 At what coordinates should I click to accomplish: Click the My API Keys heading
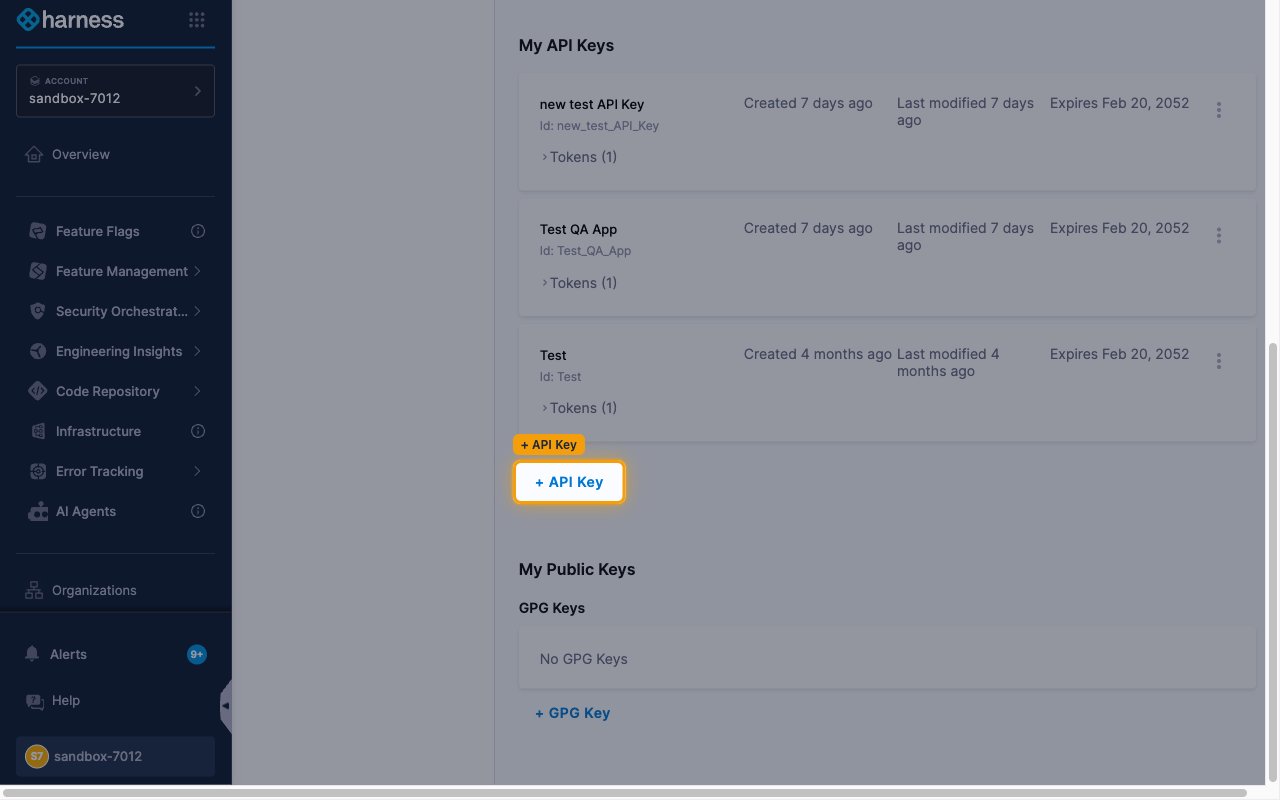[566, 45]
